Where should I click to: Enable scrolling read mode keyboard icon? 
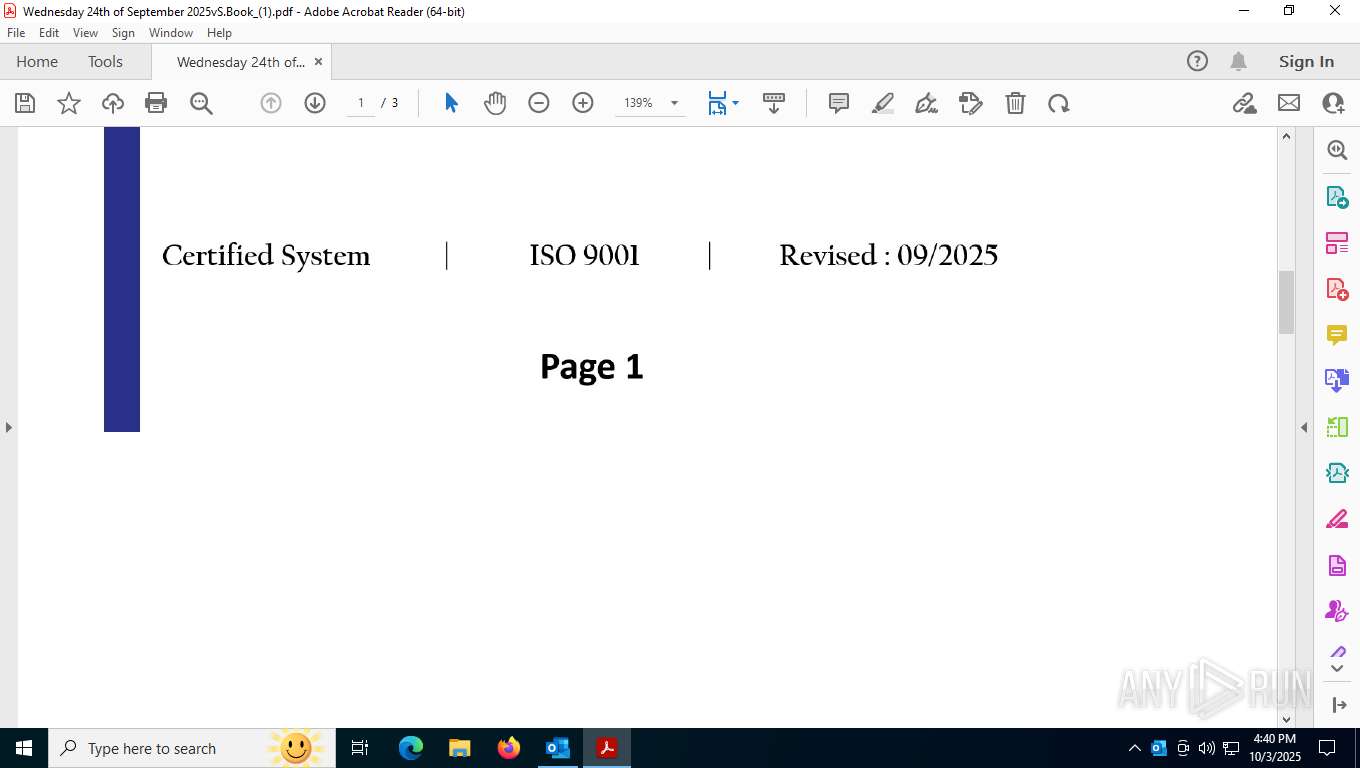[774, 103]
